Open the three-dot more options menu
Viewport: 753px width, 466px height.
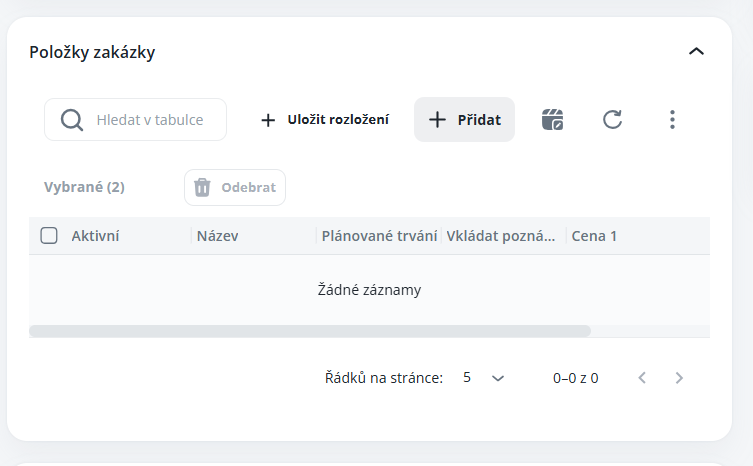point(672,120)
